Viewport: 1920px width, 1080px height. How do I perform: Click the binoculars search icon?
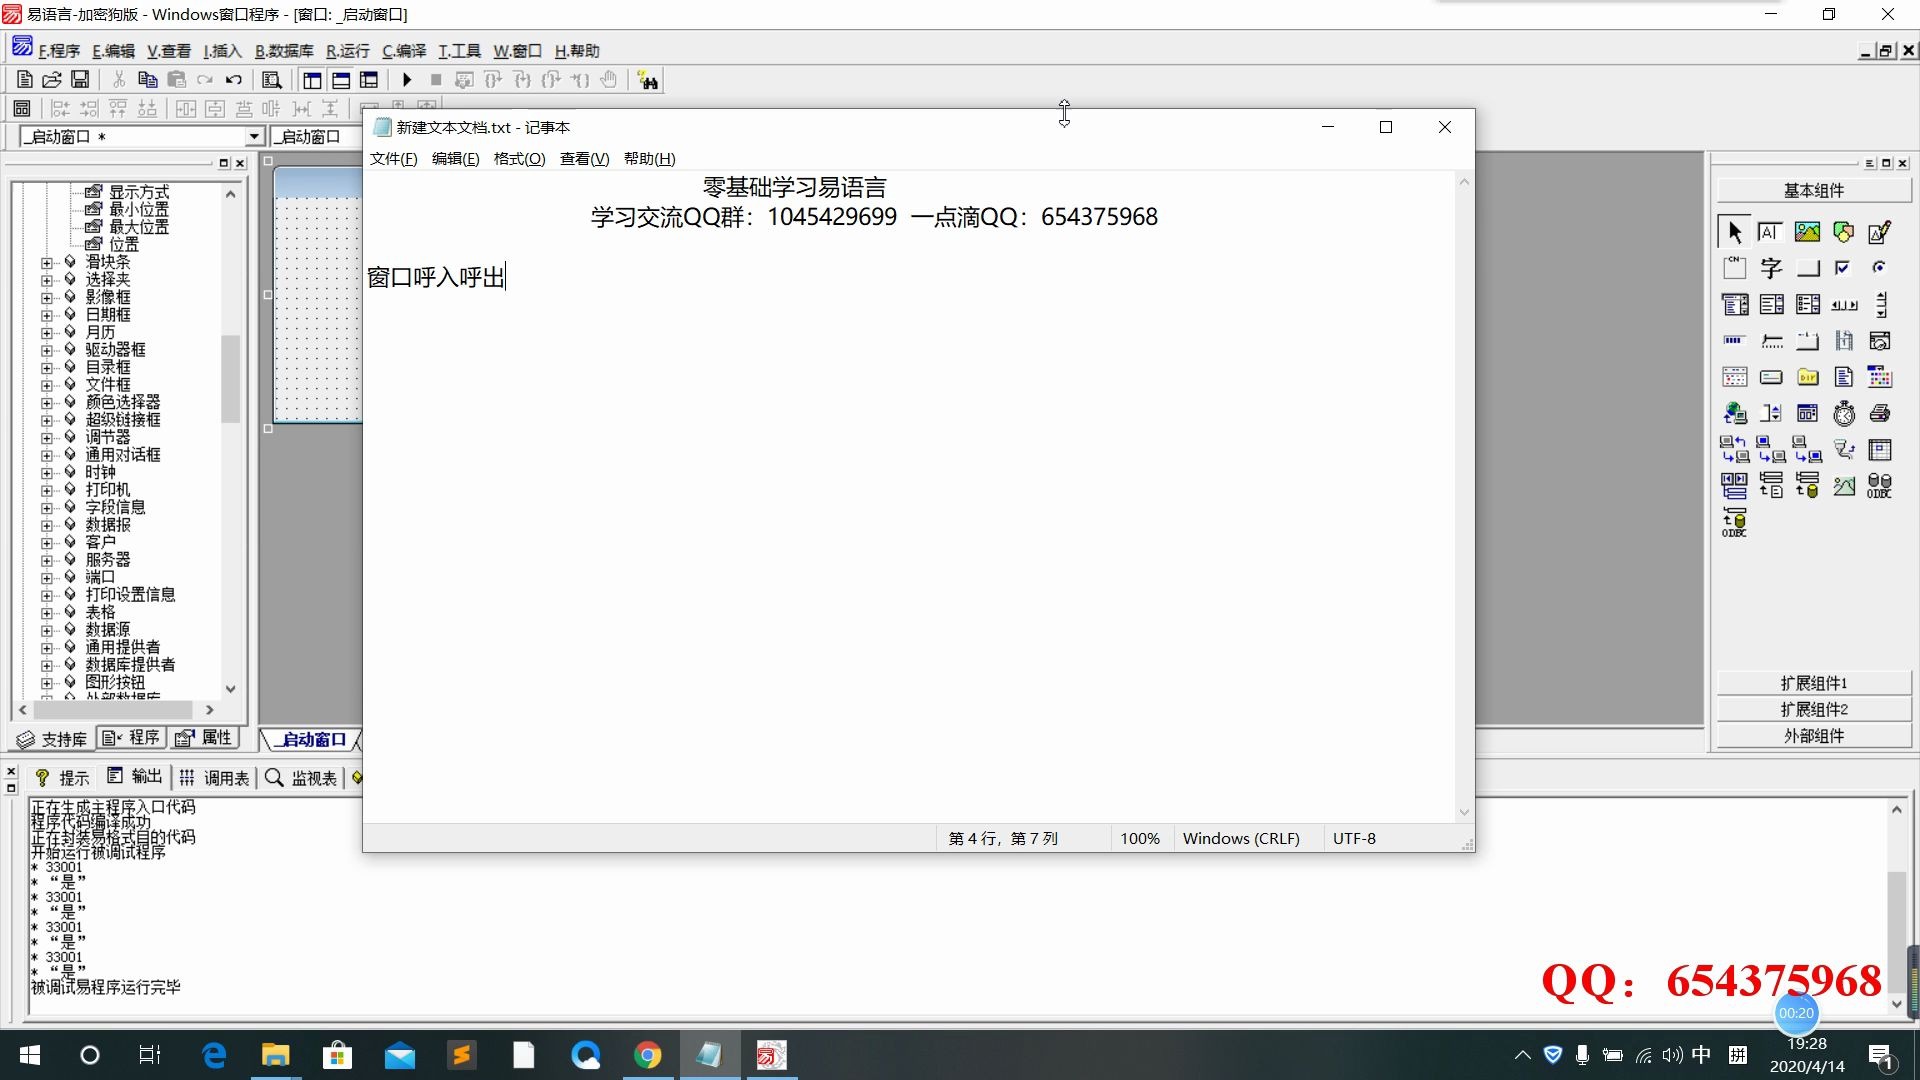[648, 81]
